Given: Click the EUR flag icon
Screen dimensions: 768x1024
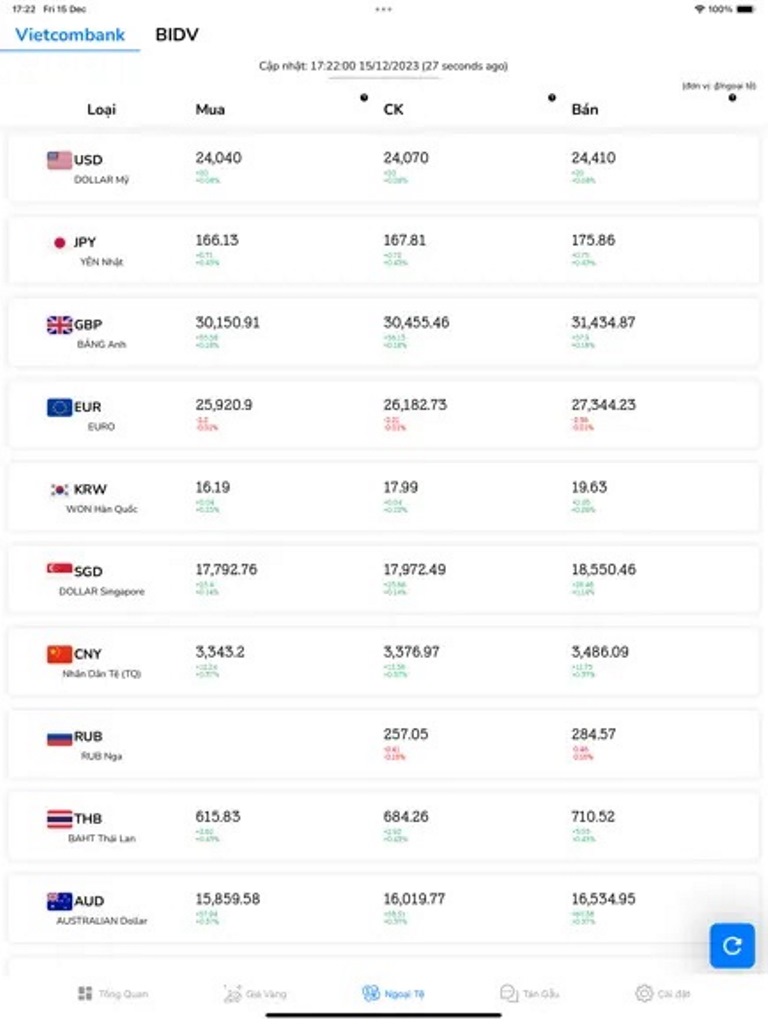Looking at the screenshot, I should click(59, 407).
